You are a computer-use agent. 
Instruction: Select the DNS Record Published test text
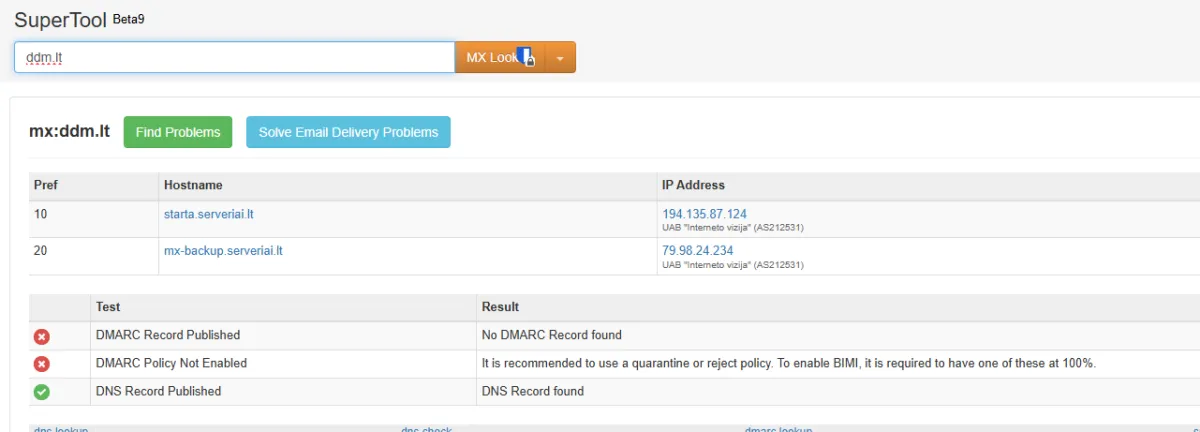158,391
